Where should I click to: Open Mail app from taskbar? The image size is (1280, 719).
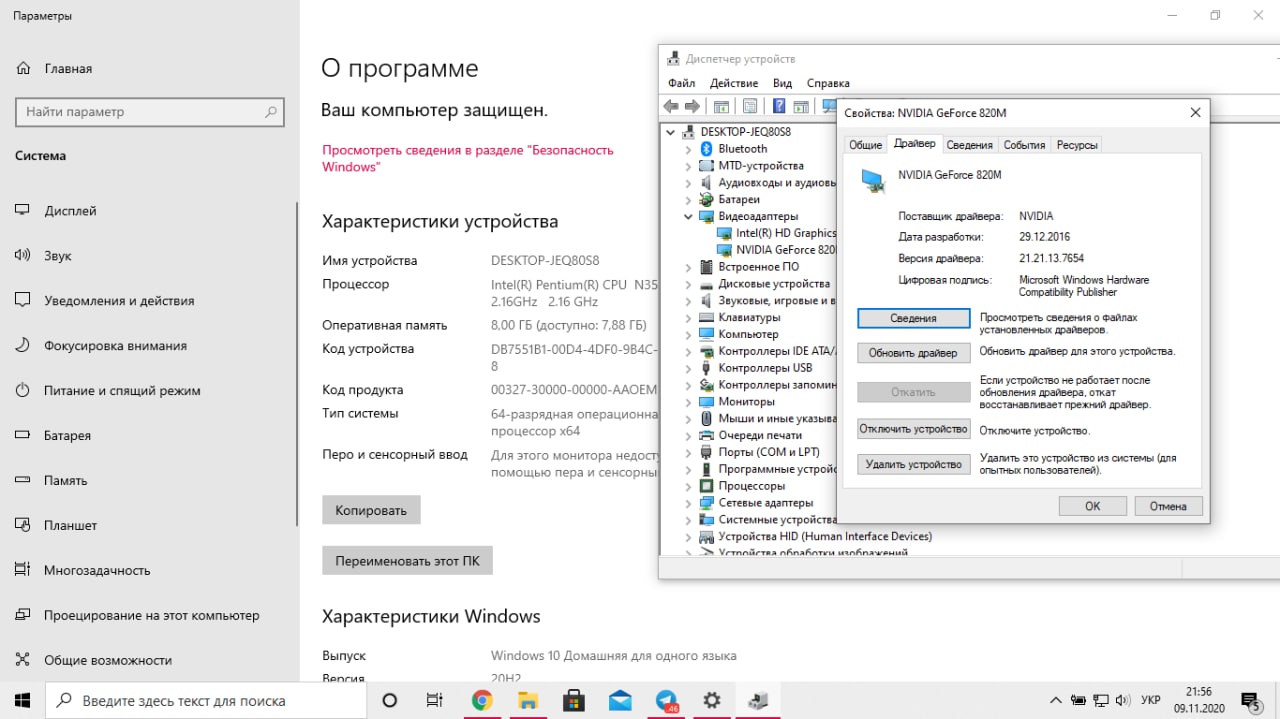coord(619,700)
